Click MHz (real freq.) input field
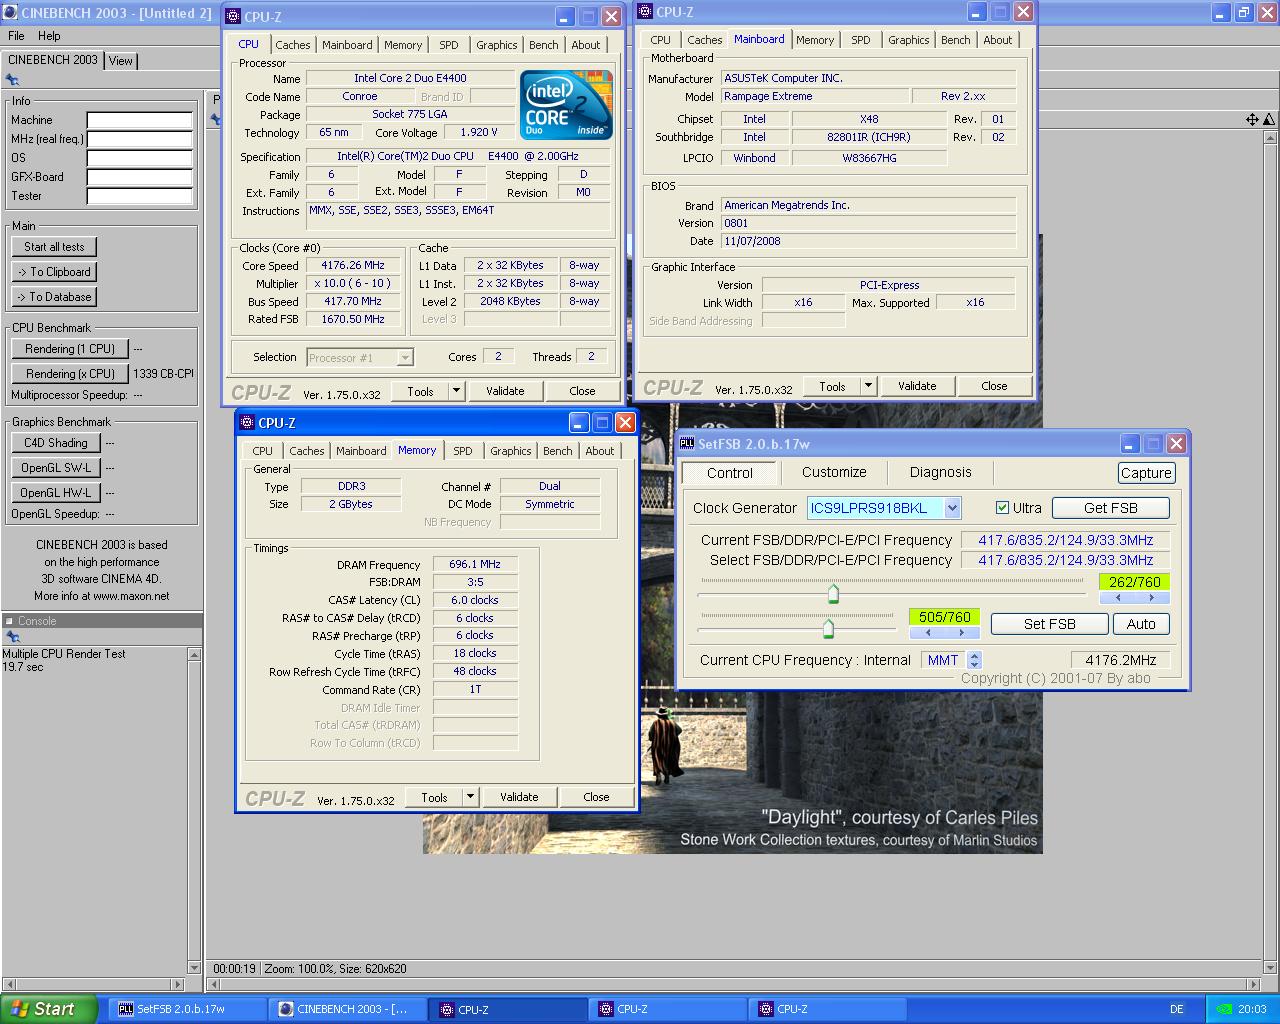 140,139
